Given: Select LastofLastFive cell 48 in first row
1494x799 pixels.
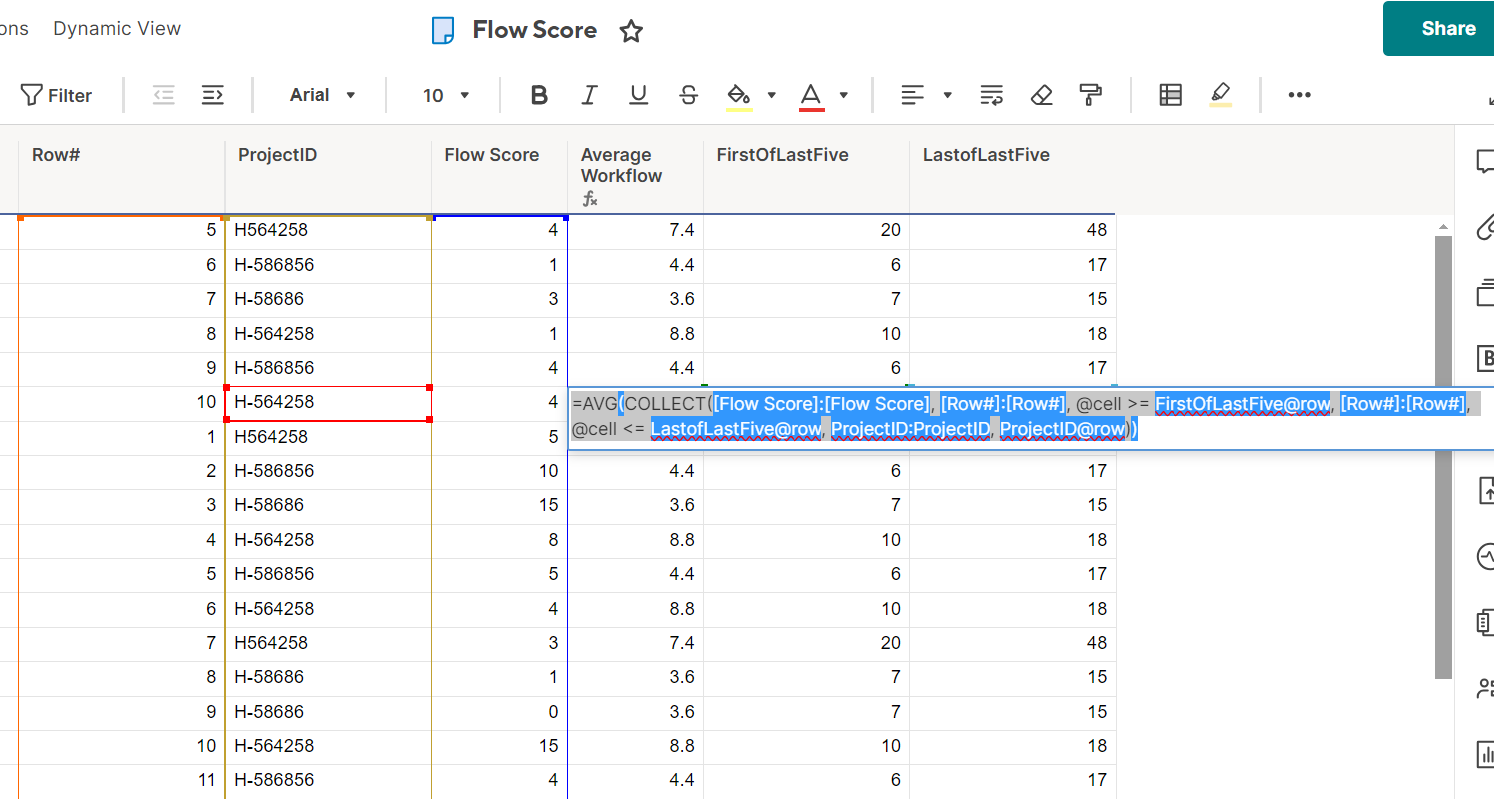Looking at the screenshot, I should [1012, 230].
